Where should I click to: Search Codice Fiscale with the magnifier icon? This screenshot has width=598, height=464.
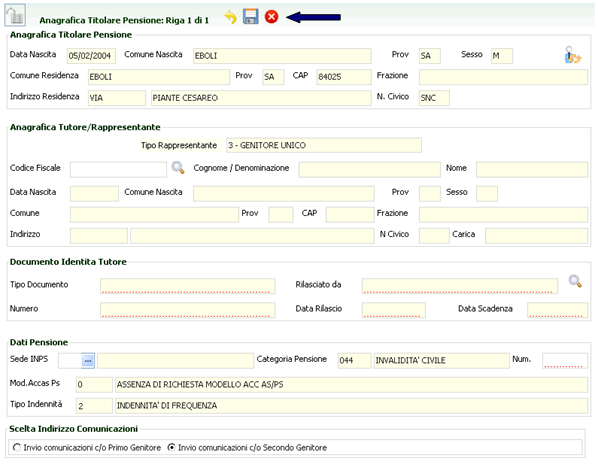(x=178, y=168)
